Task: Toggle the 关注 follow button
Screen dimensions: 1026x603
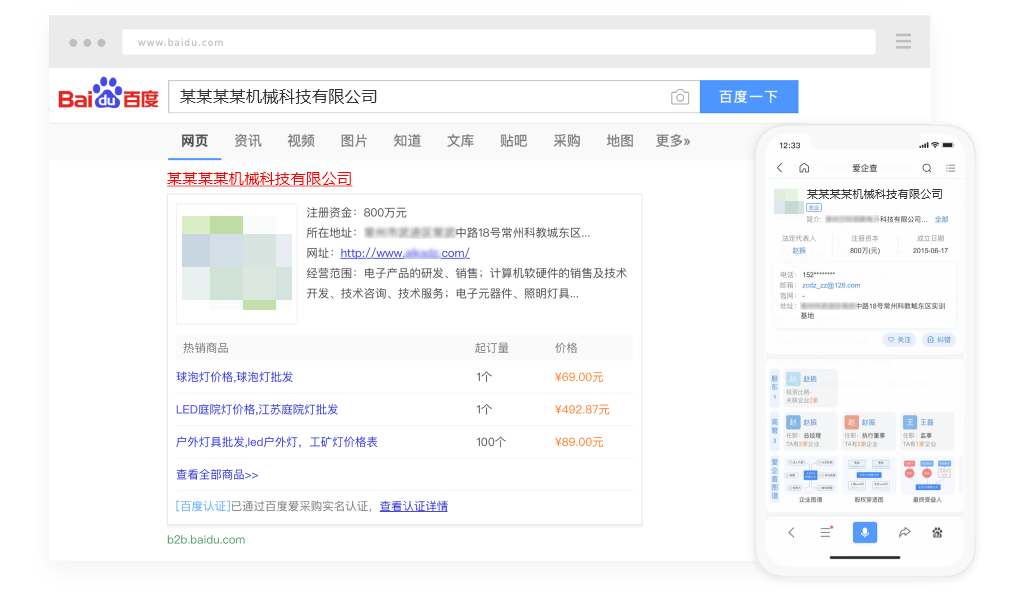Action: tap(900, 340)
